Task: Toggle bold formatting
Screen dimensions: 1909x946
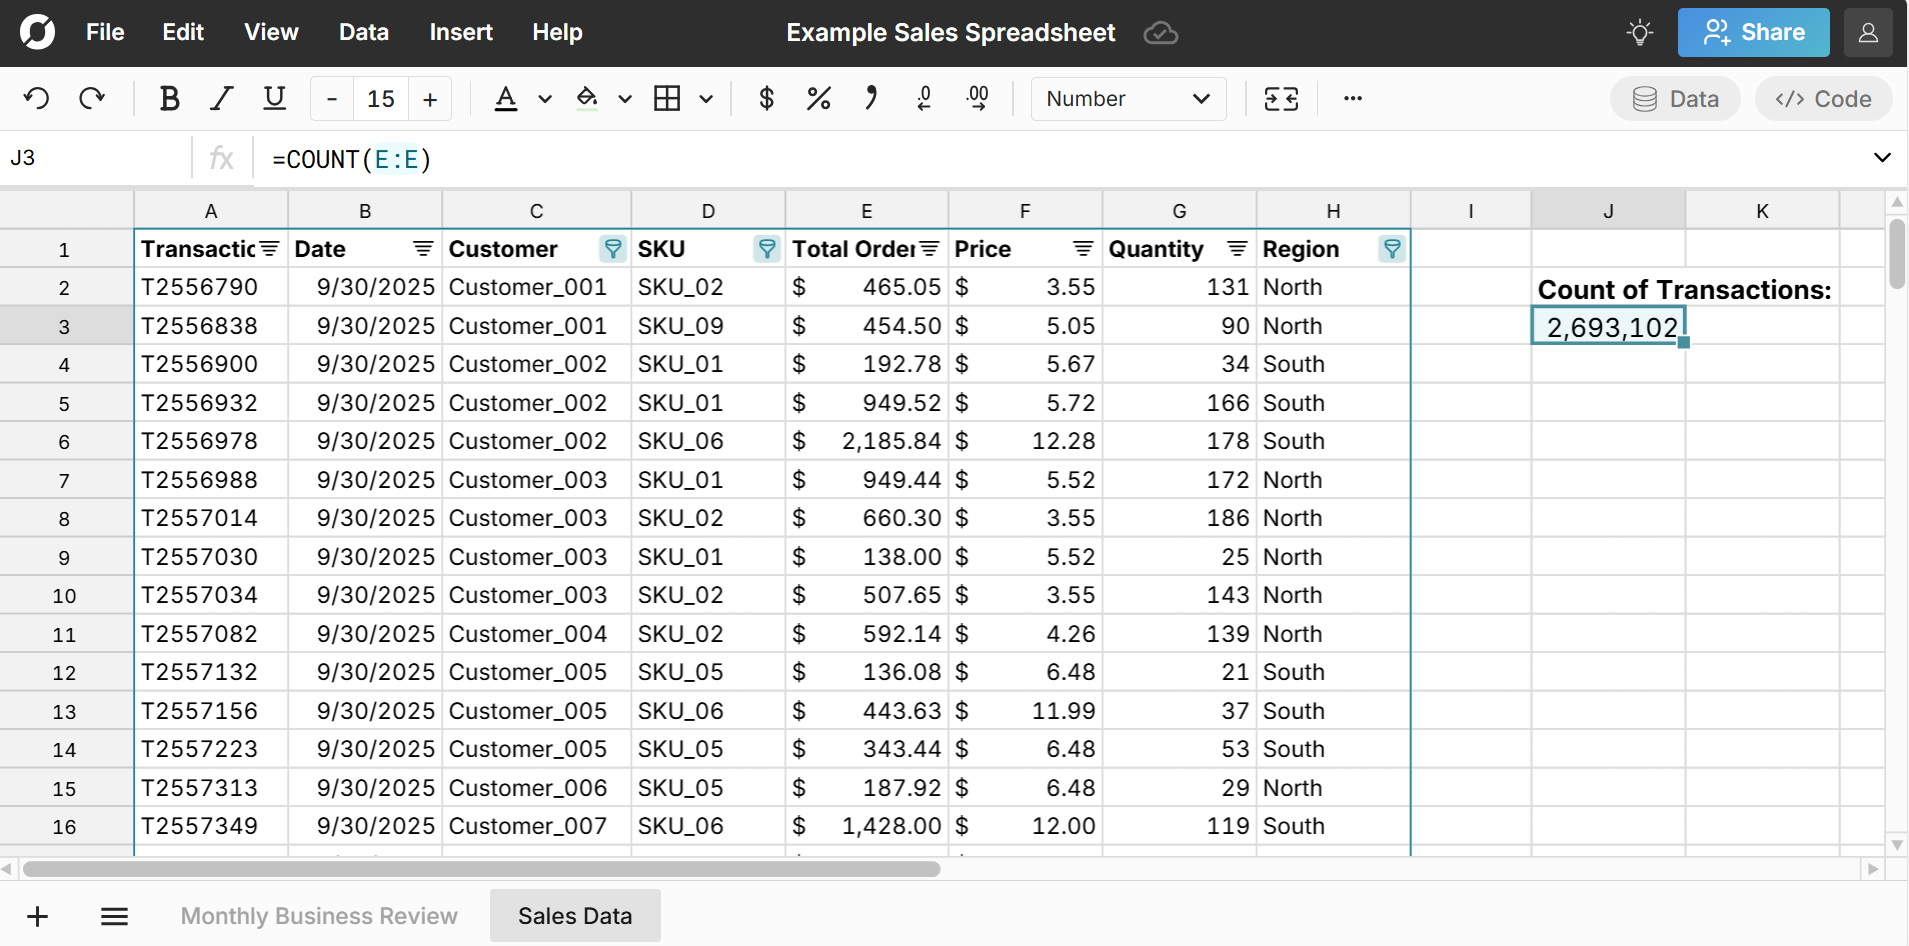Action: pos(169,99)
